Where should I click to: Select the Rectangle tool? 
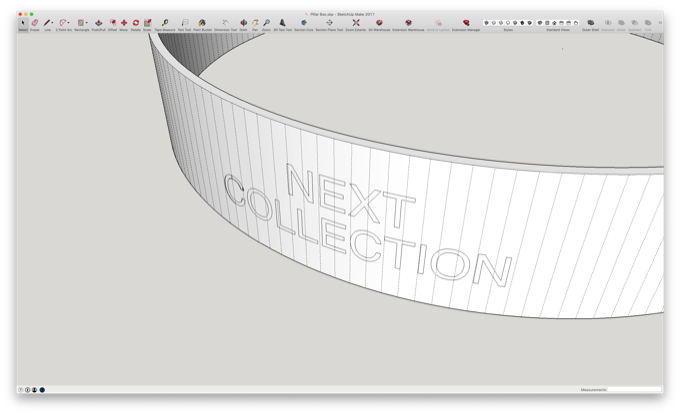81,23
